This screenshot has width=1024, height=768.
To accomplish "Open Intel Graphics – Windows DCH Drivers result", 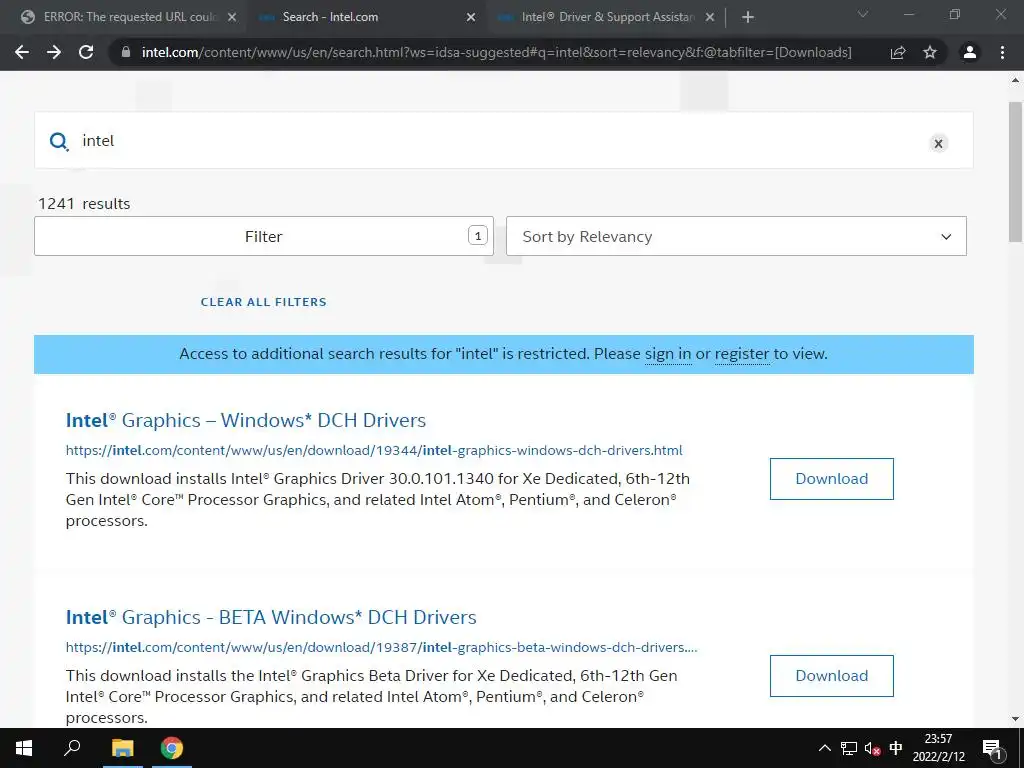I will pos(246,420).
